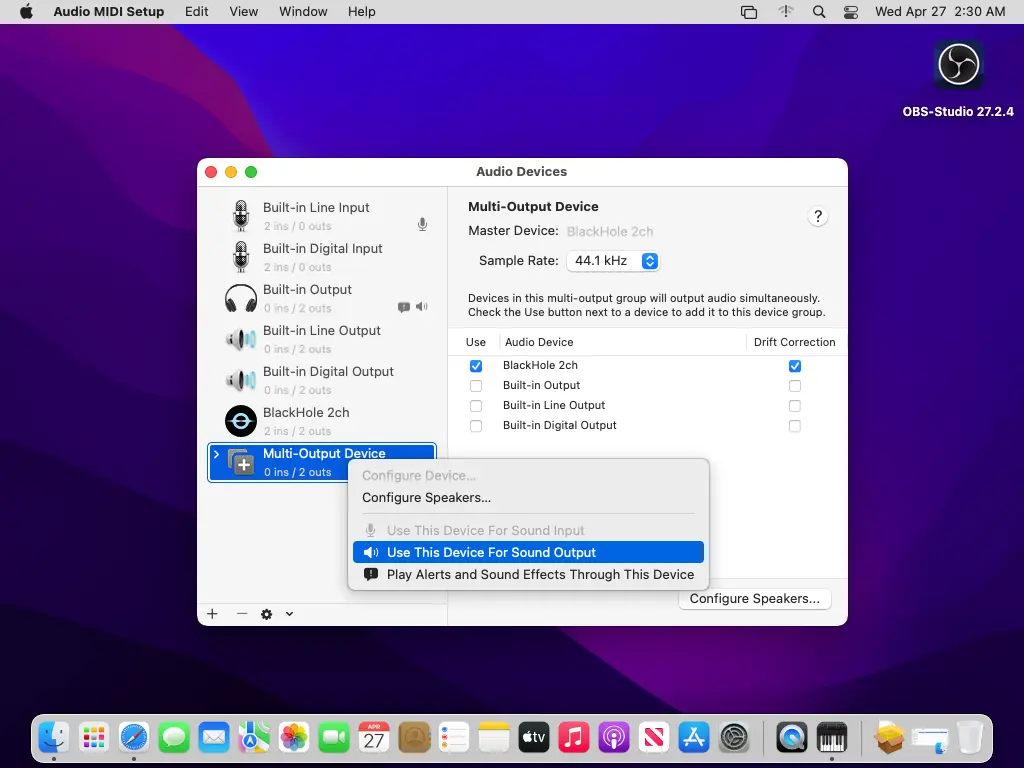Image resolution: width=1024 pixels, height=768 pixels.
Task: Click the sound output speaker status icon
Action: (x=421, y=306)
